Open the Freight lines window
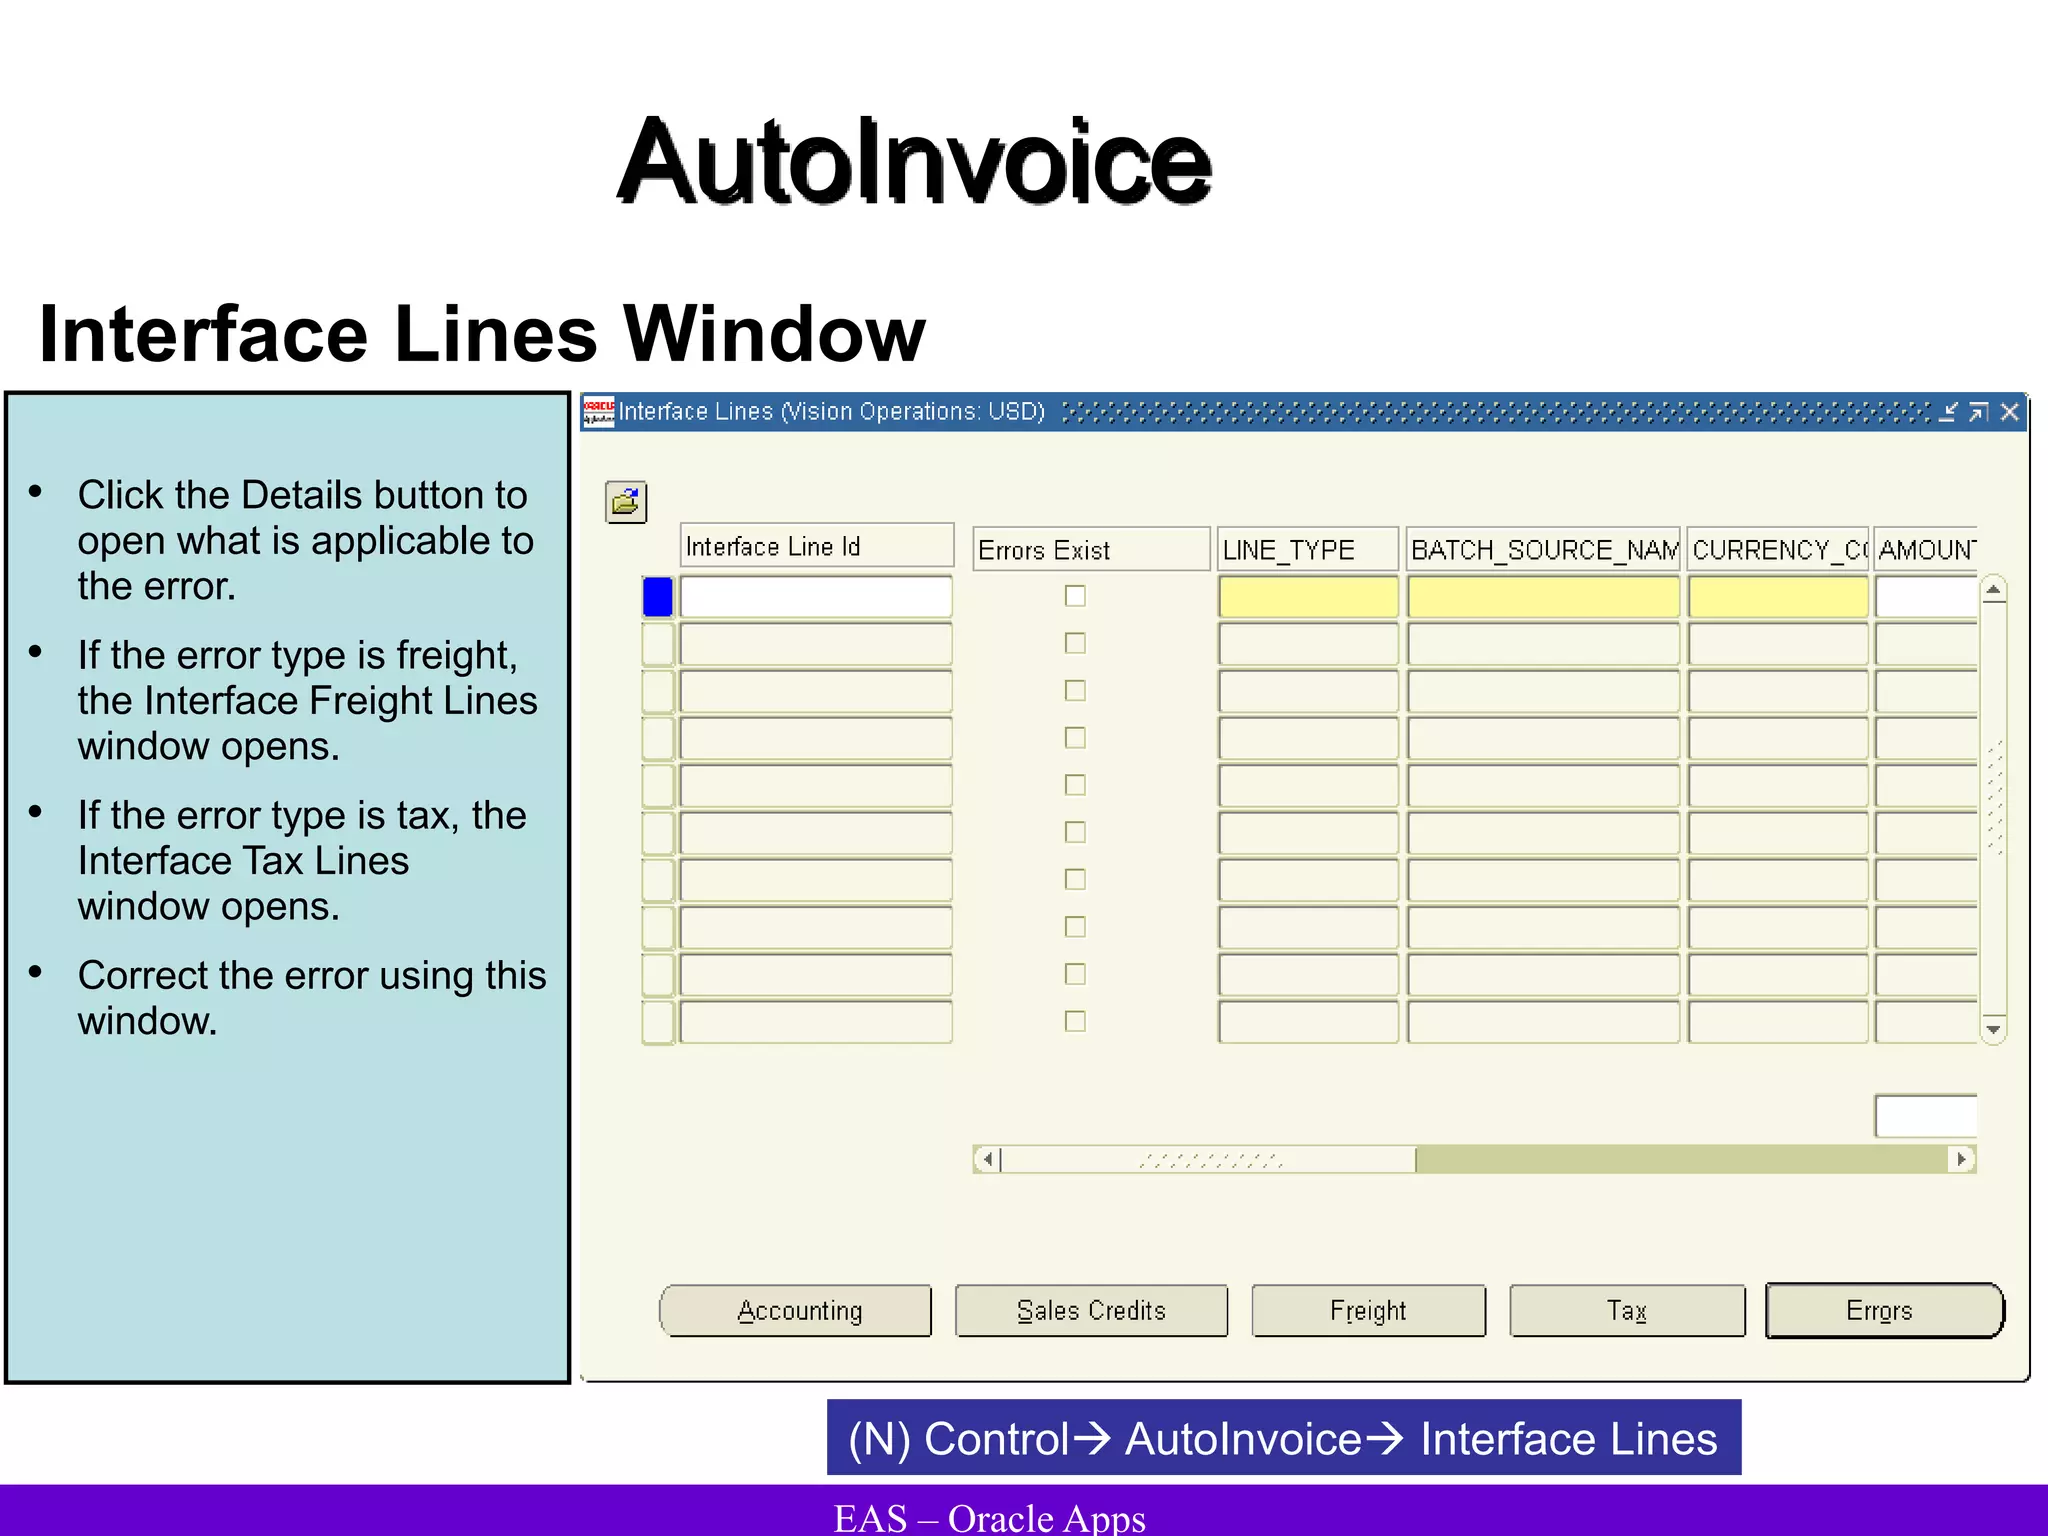2048x1536 pixels. [1368, 1310]
